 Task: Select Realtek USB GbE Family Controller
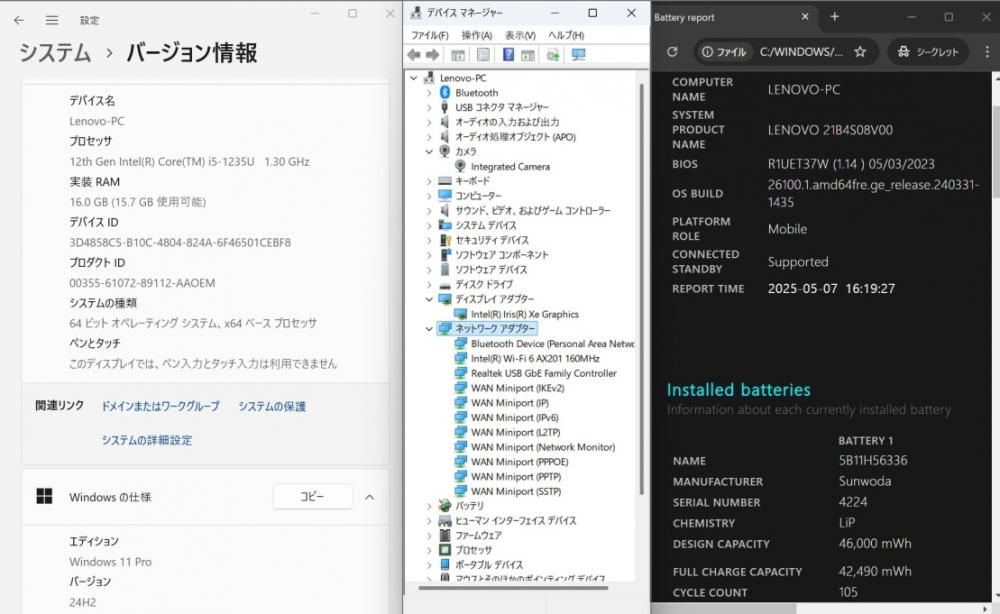(543, 374)
